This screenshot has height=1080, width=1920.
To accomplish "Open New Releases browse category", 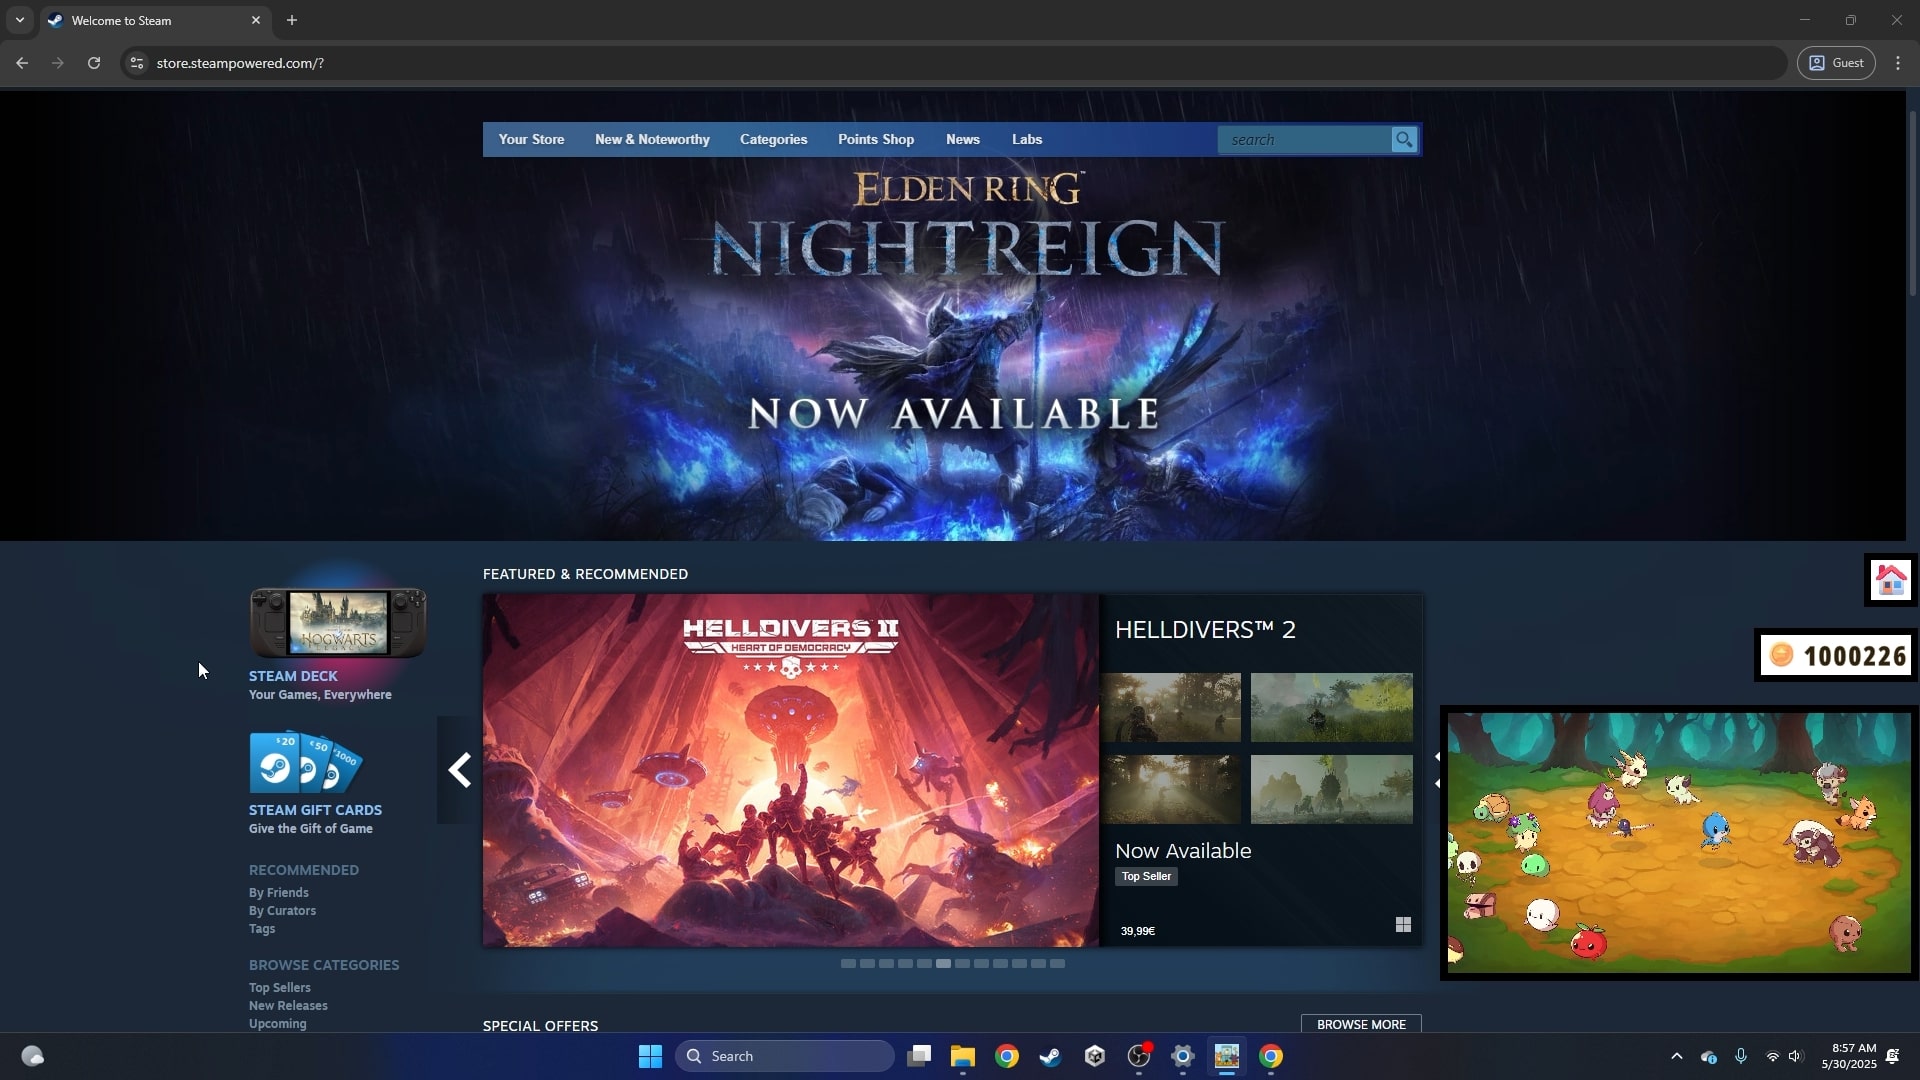I will 288,1006.
